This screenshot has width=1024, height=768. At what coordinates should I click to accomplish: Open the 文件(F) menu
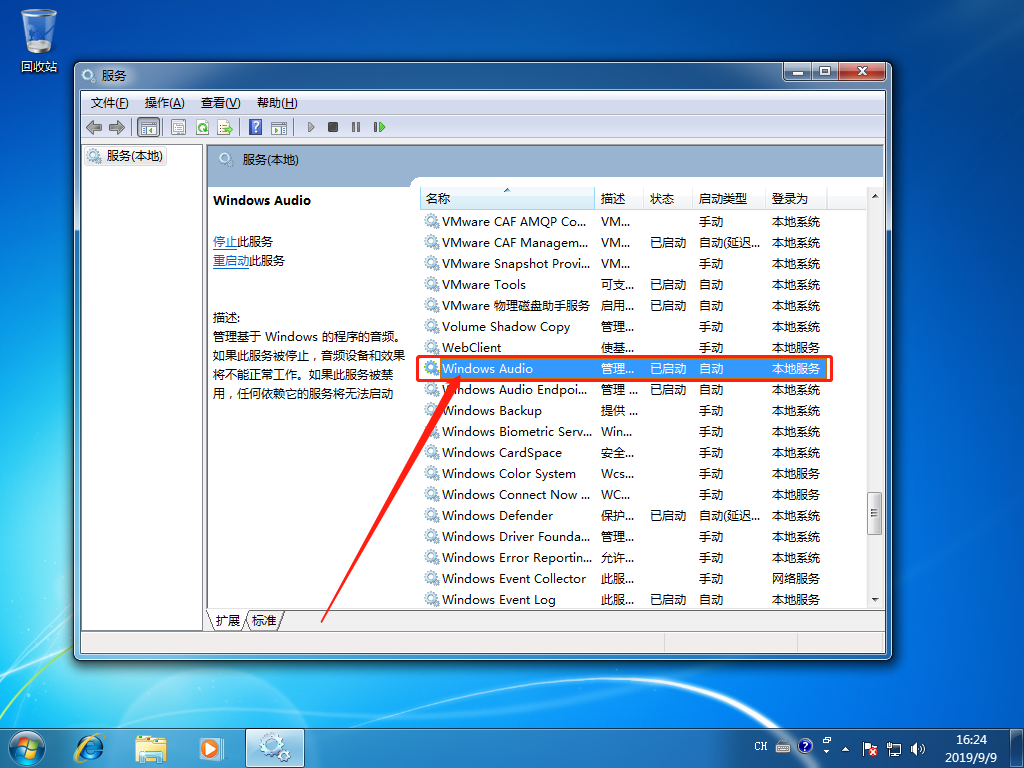[x=109, y=103]
